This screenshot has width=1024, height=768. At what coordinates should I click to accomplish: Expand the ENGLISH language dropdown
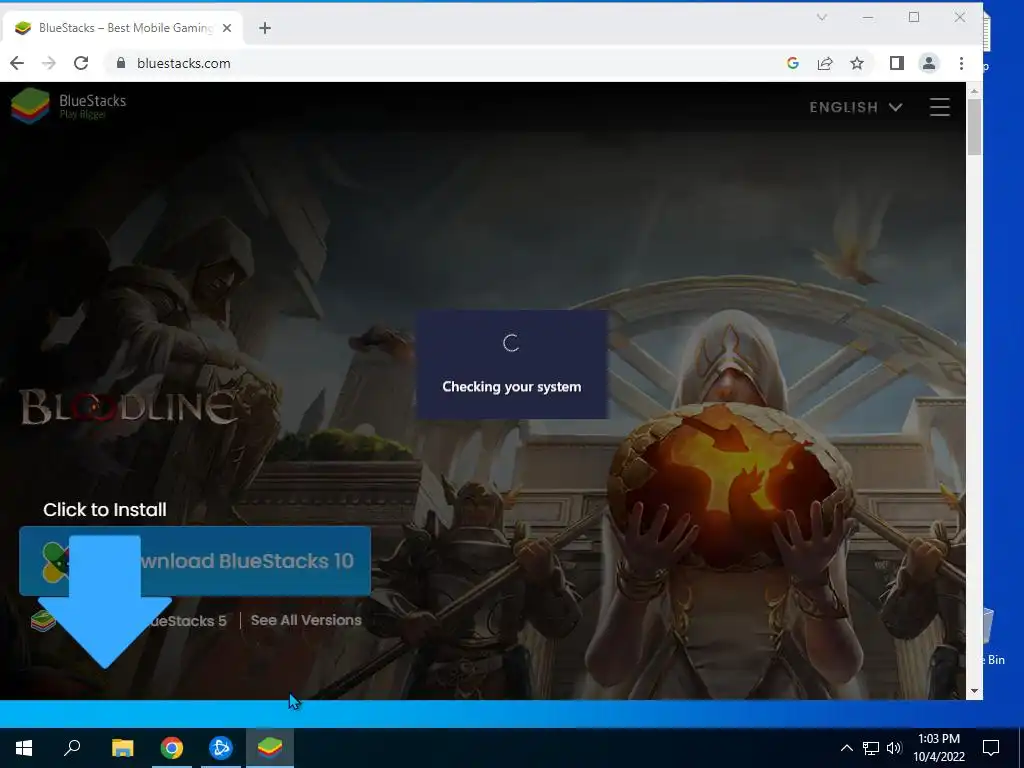tap(856, 107)
